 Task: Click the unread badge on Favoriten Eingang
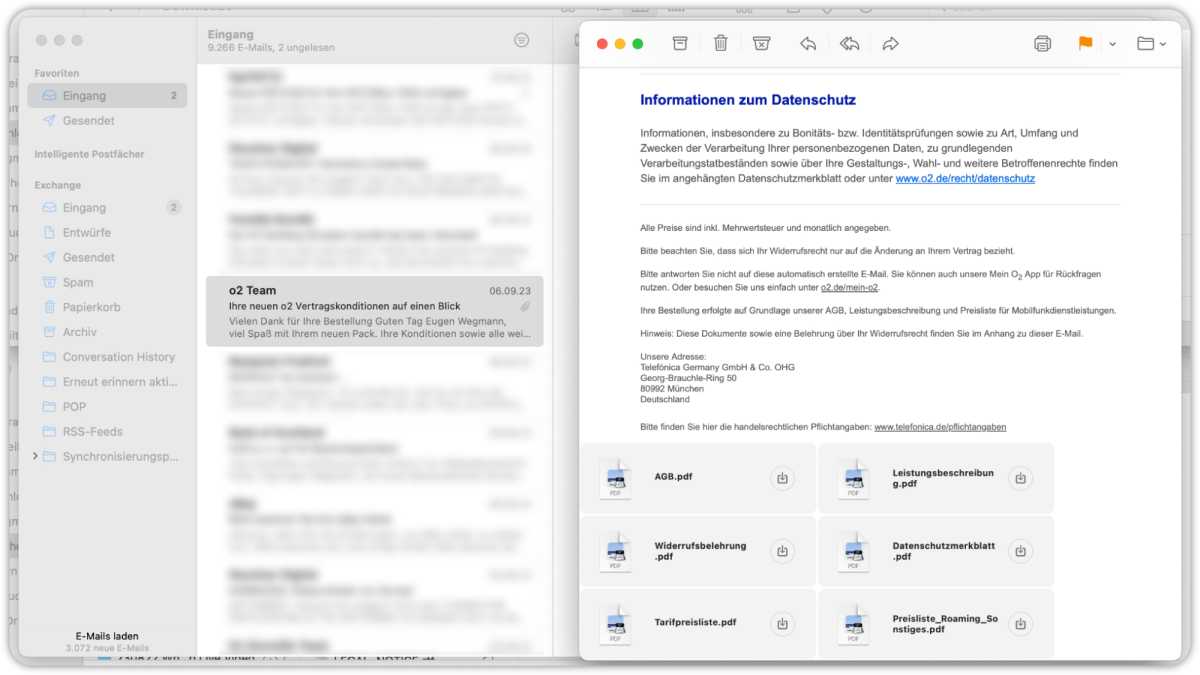[x=173, y=96]
